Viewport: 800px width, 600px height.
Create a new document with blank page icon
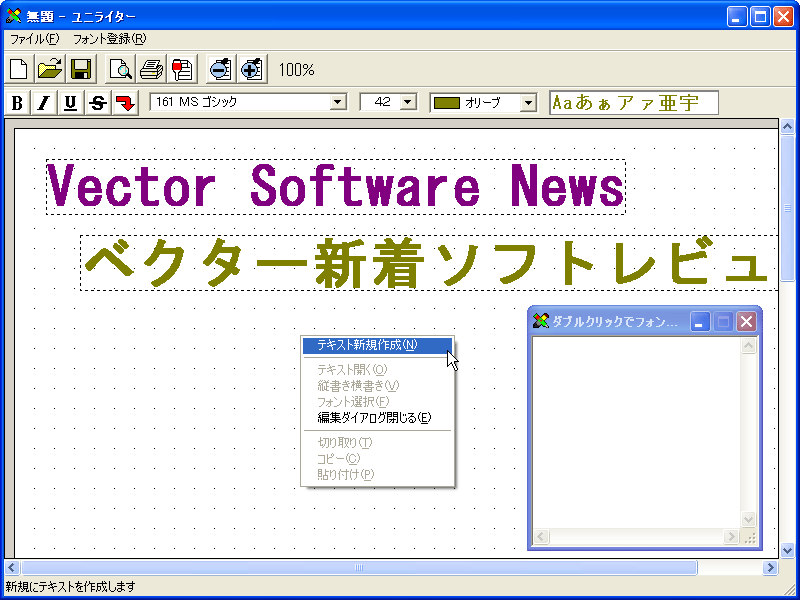[x=19, y=69]
